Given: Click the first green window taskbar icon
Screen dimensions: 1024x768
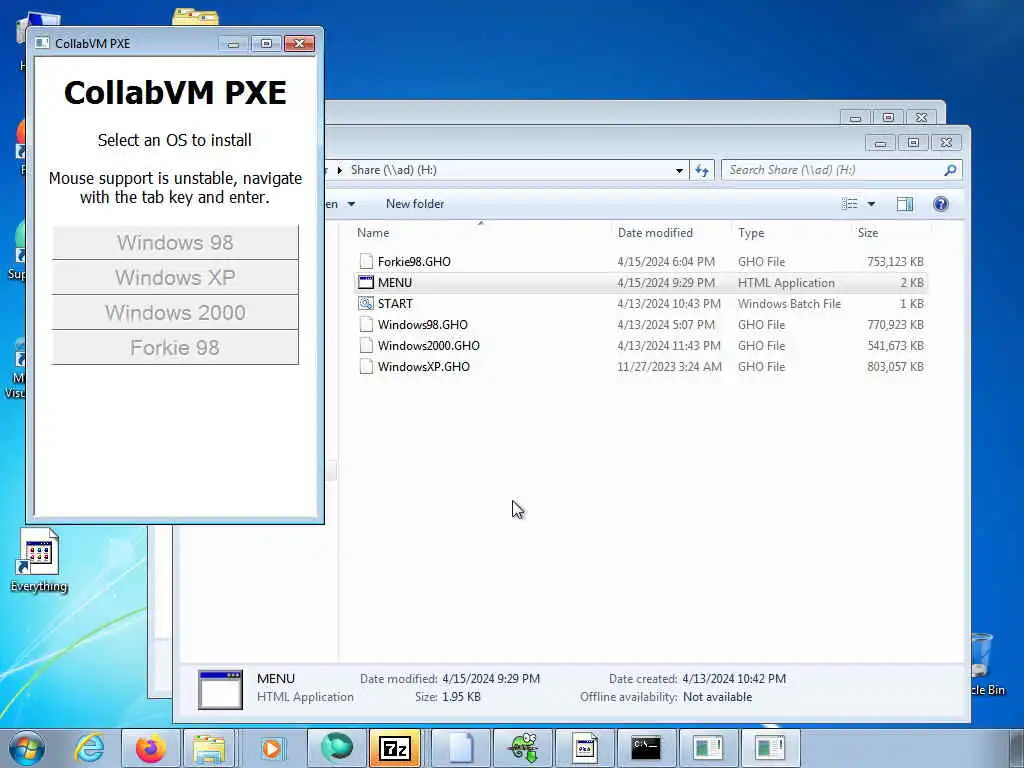Looking at the screenshot, I should click(708, 748).
